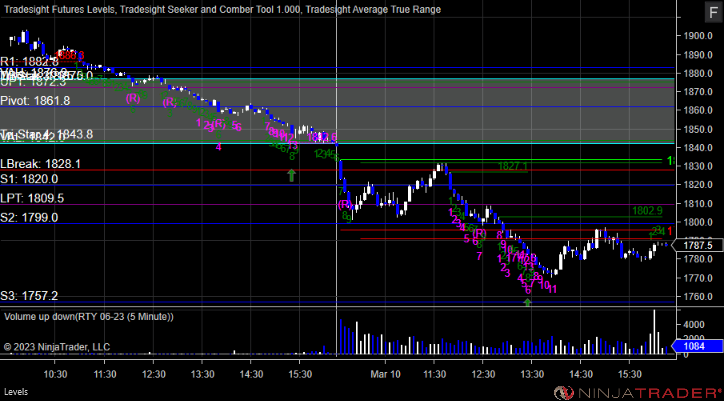Select the LBreak: 1828.1 level label

click(x=40, y=164)
